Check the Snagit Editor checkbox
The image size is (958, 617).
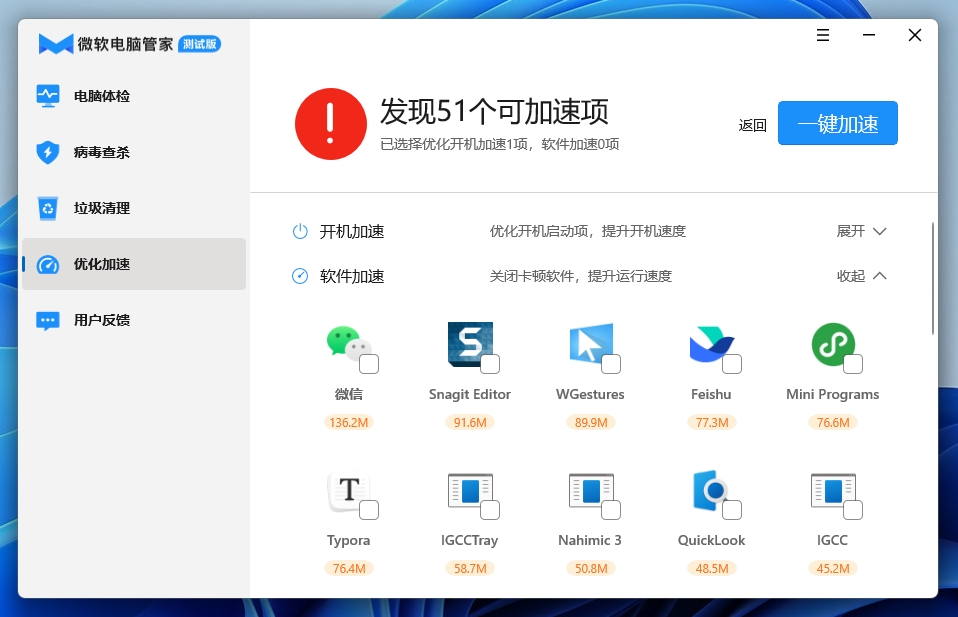490,364
